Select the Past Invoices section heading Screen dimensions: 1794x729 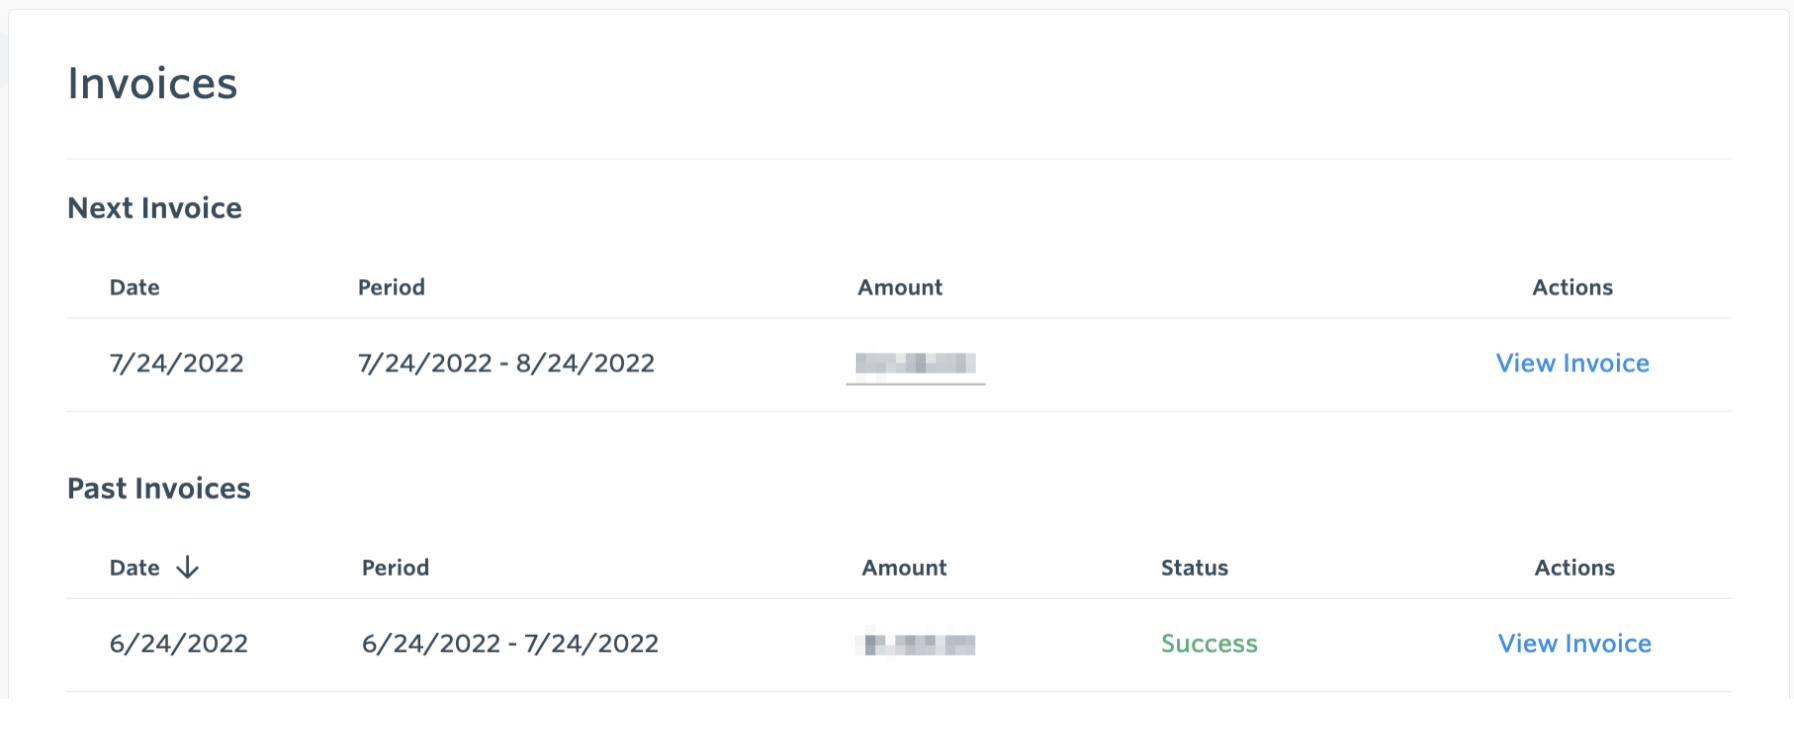pyautogui.click(x=158, y=488)
